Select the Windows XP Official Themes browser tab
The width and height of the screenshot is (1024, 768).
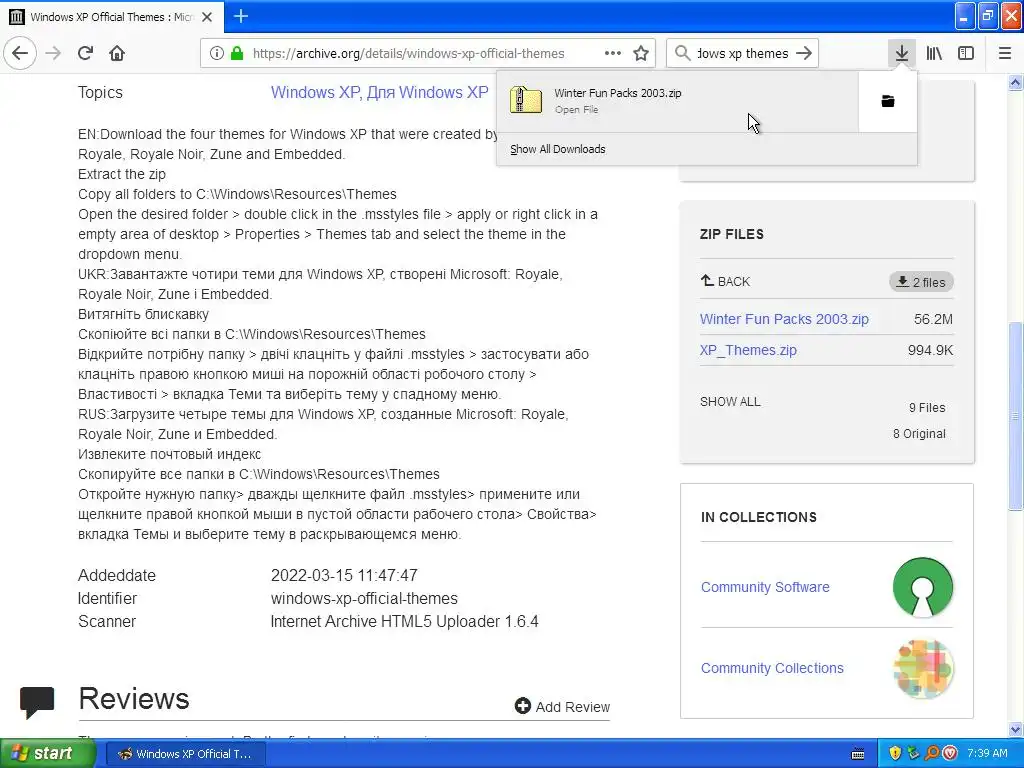click(x=112, y=17)
